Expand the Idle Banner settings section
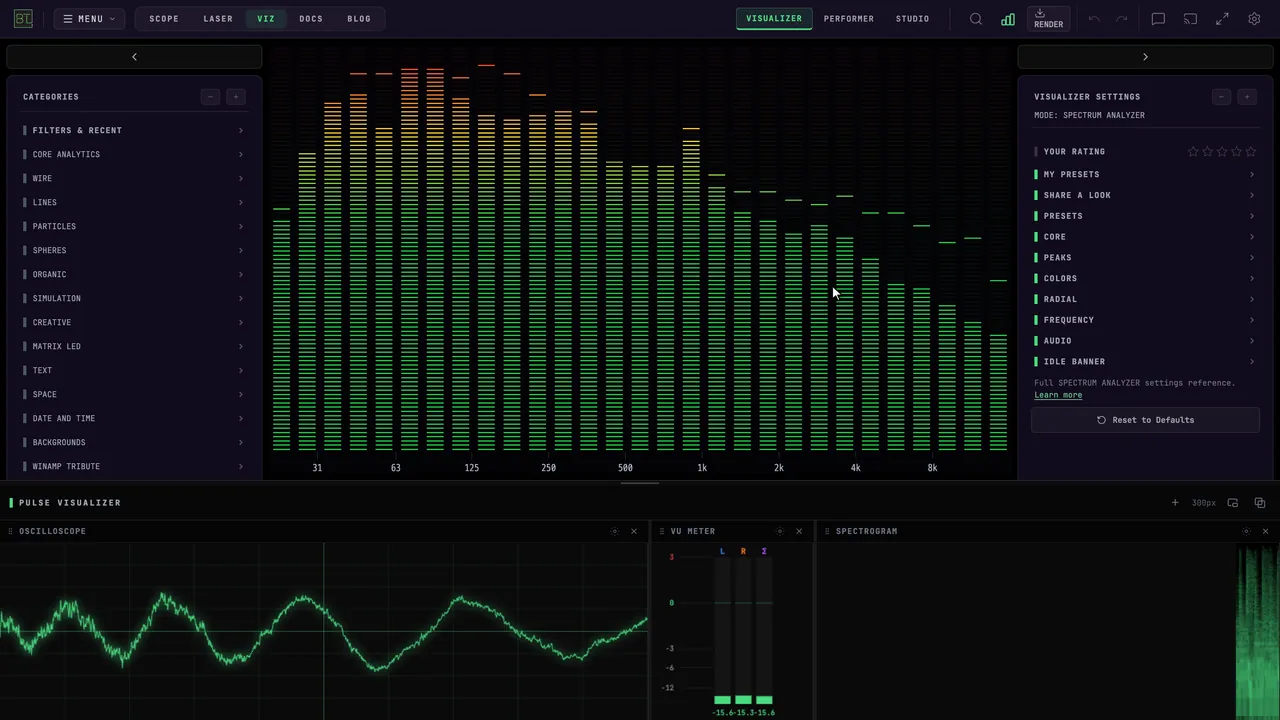 1145,361
